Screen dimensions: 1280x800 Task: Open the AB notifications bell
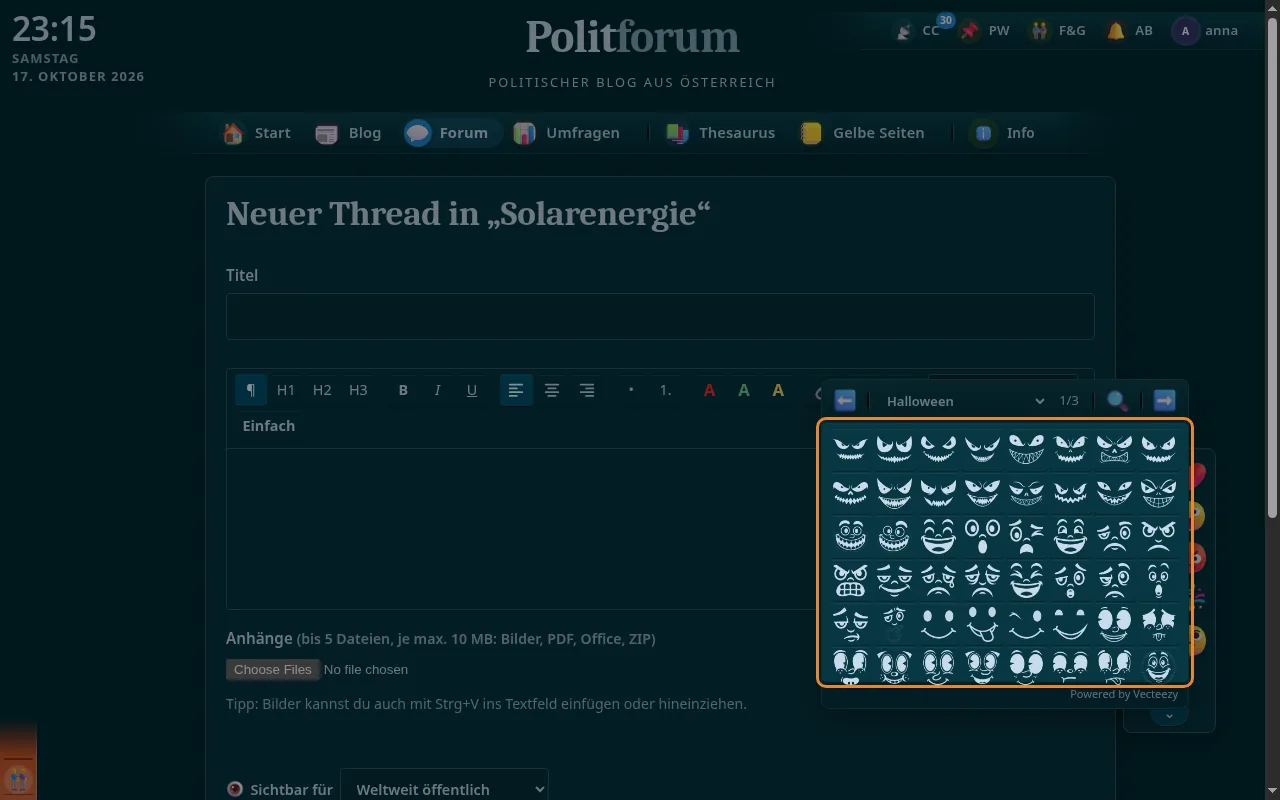pyautogui.click(x=1130, y=30)
